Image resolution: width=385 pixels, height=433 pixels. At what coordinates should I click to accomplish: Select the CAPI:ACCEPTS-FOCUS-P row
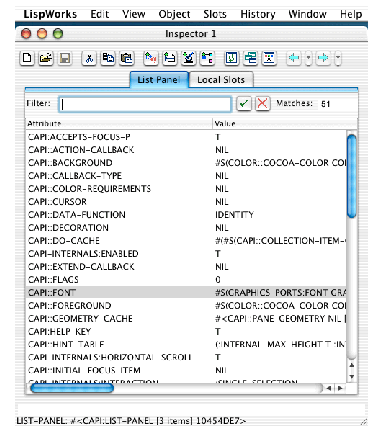[x=186, y=137]
